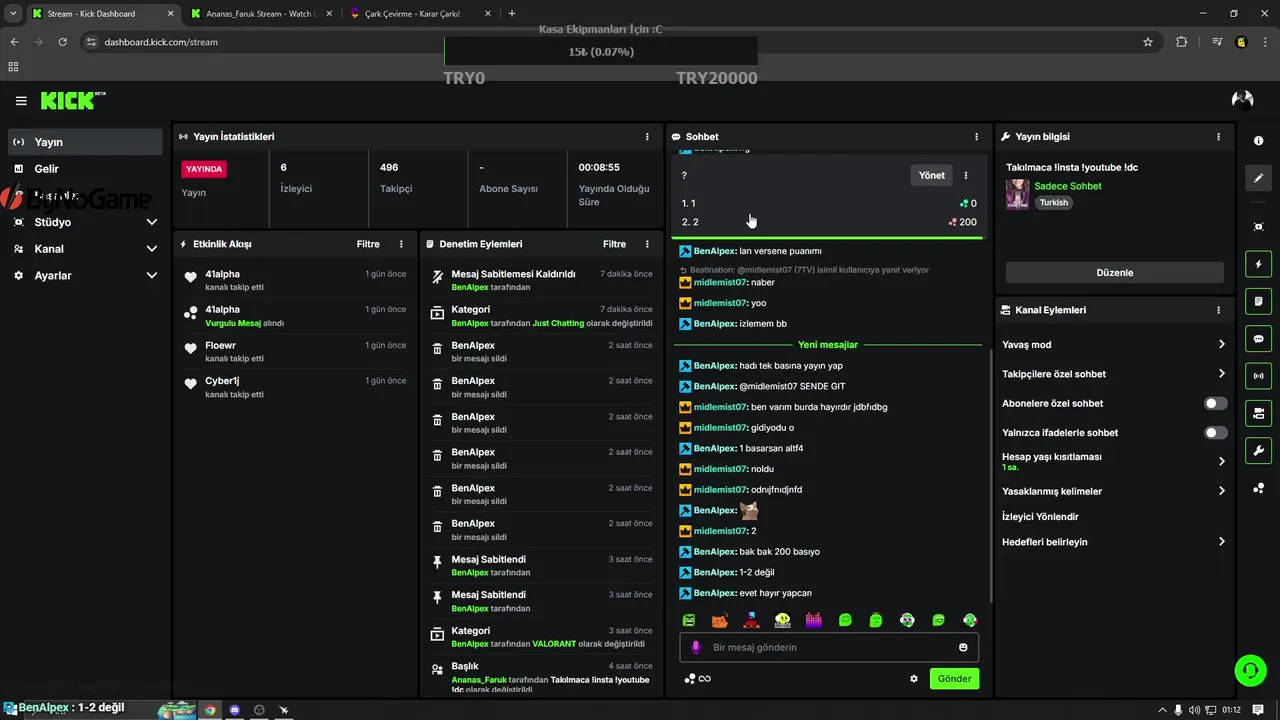Click the lightning bolt icon in the right sidebar
Viewport: 1280px width, 720px height.
[1258, 264]
